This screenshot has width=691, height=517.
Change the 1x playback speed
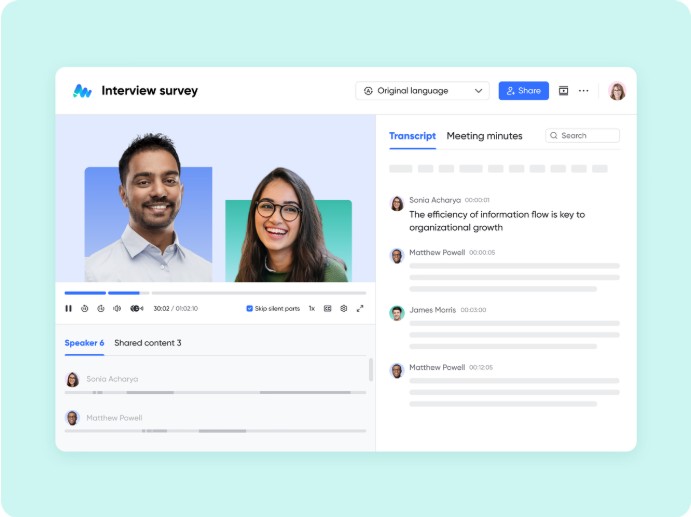click(x=311, y=309)
